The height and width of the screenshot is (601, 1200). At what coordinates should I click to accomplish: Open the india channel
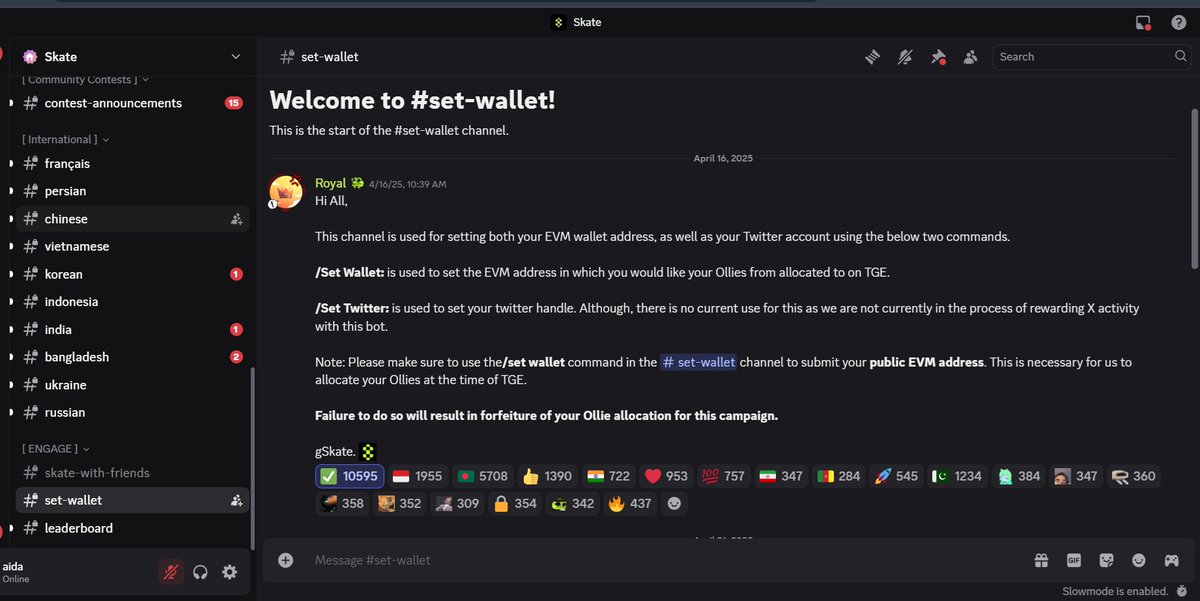[x=132, y=329]
